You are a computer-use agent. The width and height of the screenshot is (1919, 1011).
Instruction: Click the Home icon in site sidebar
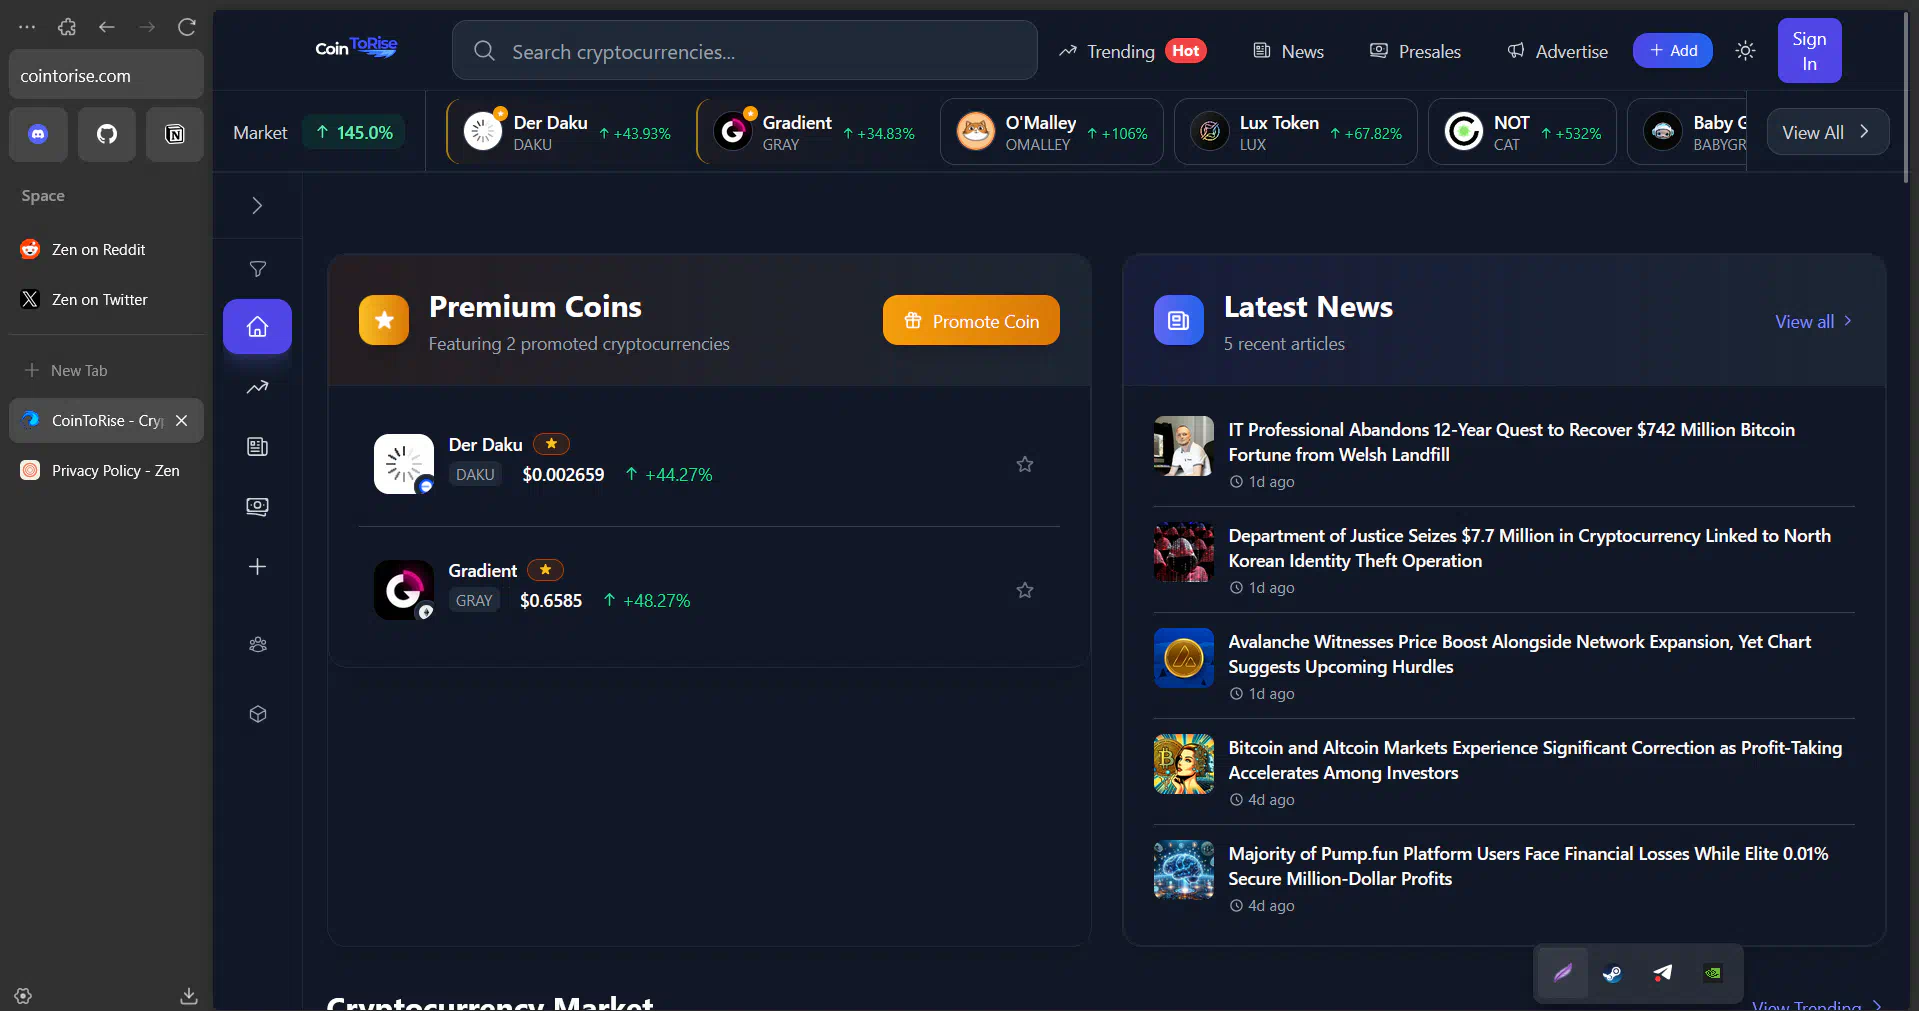click(x=257, y=327)
